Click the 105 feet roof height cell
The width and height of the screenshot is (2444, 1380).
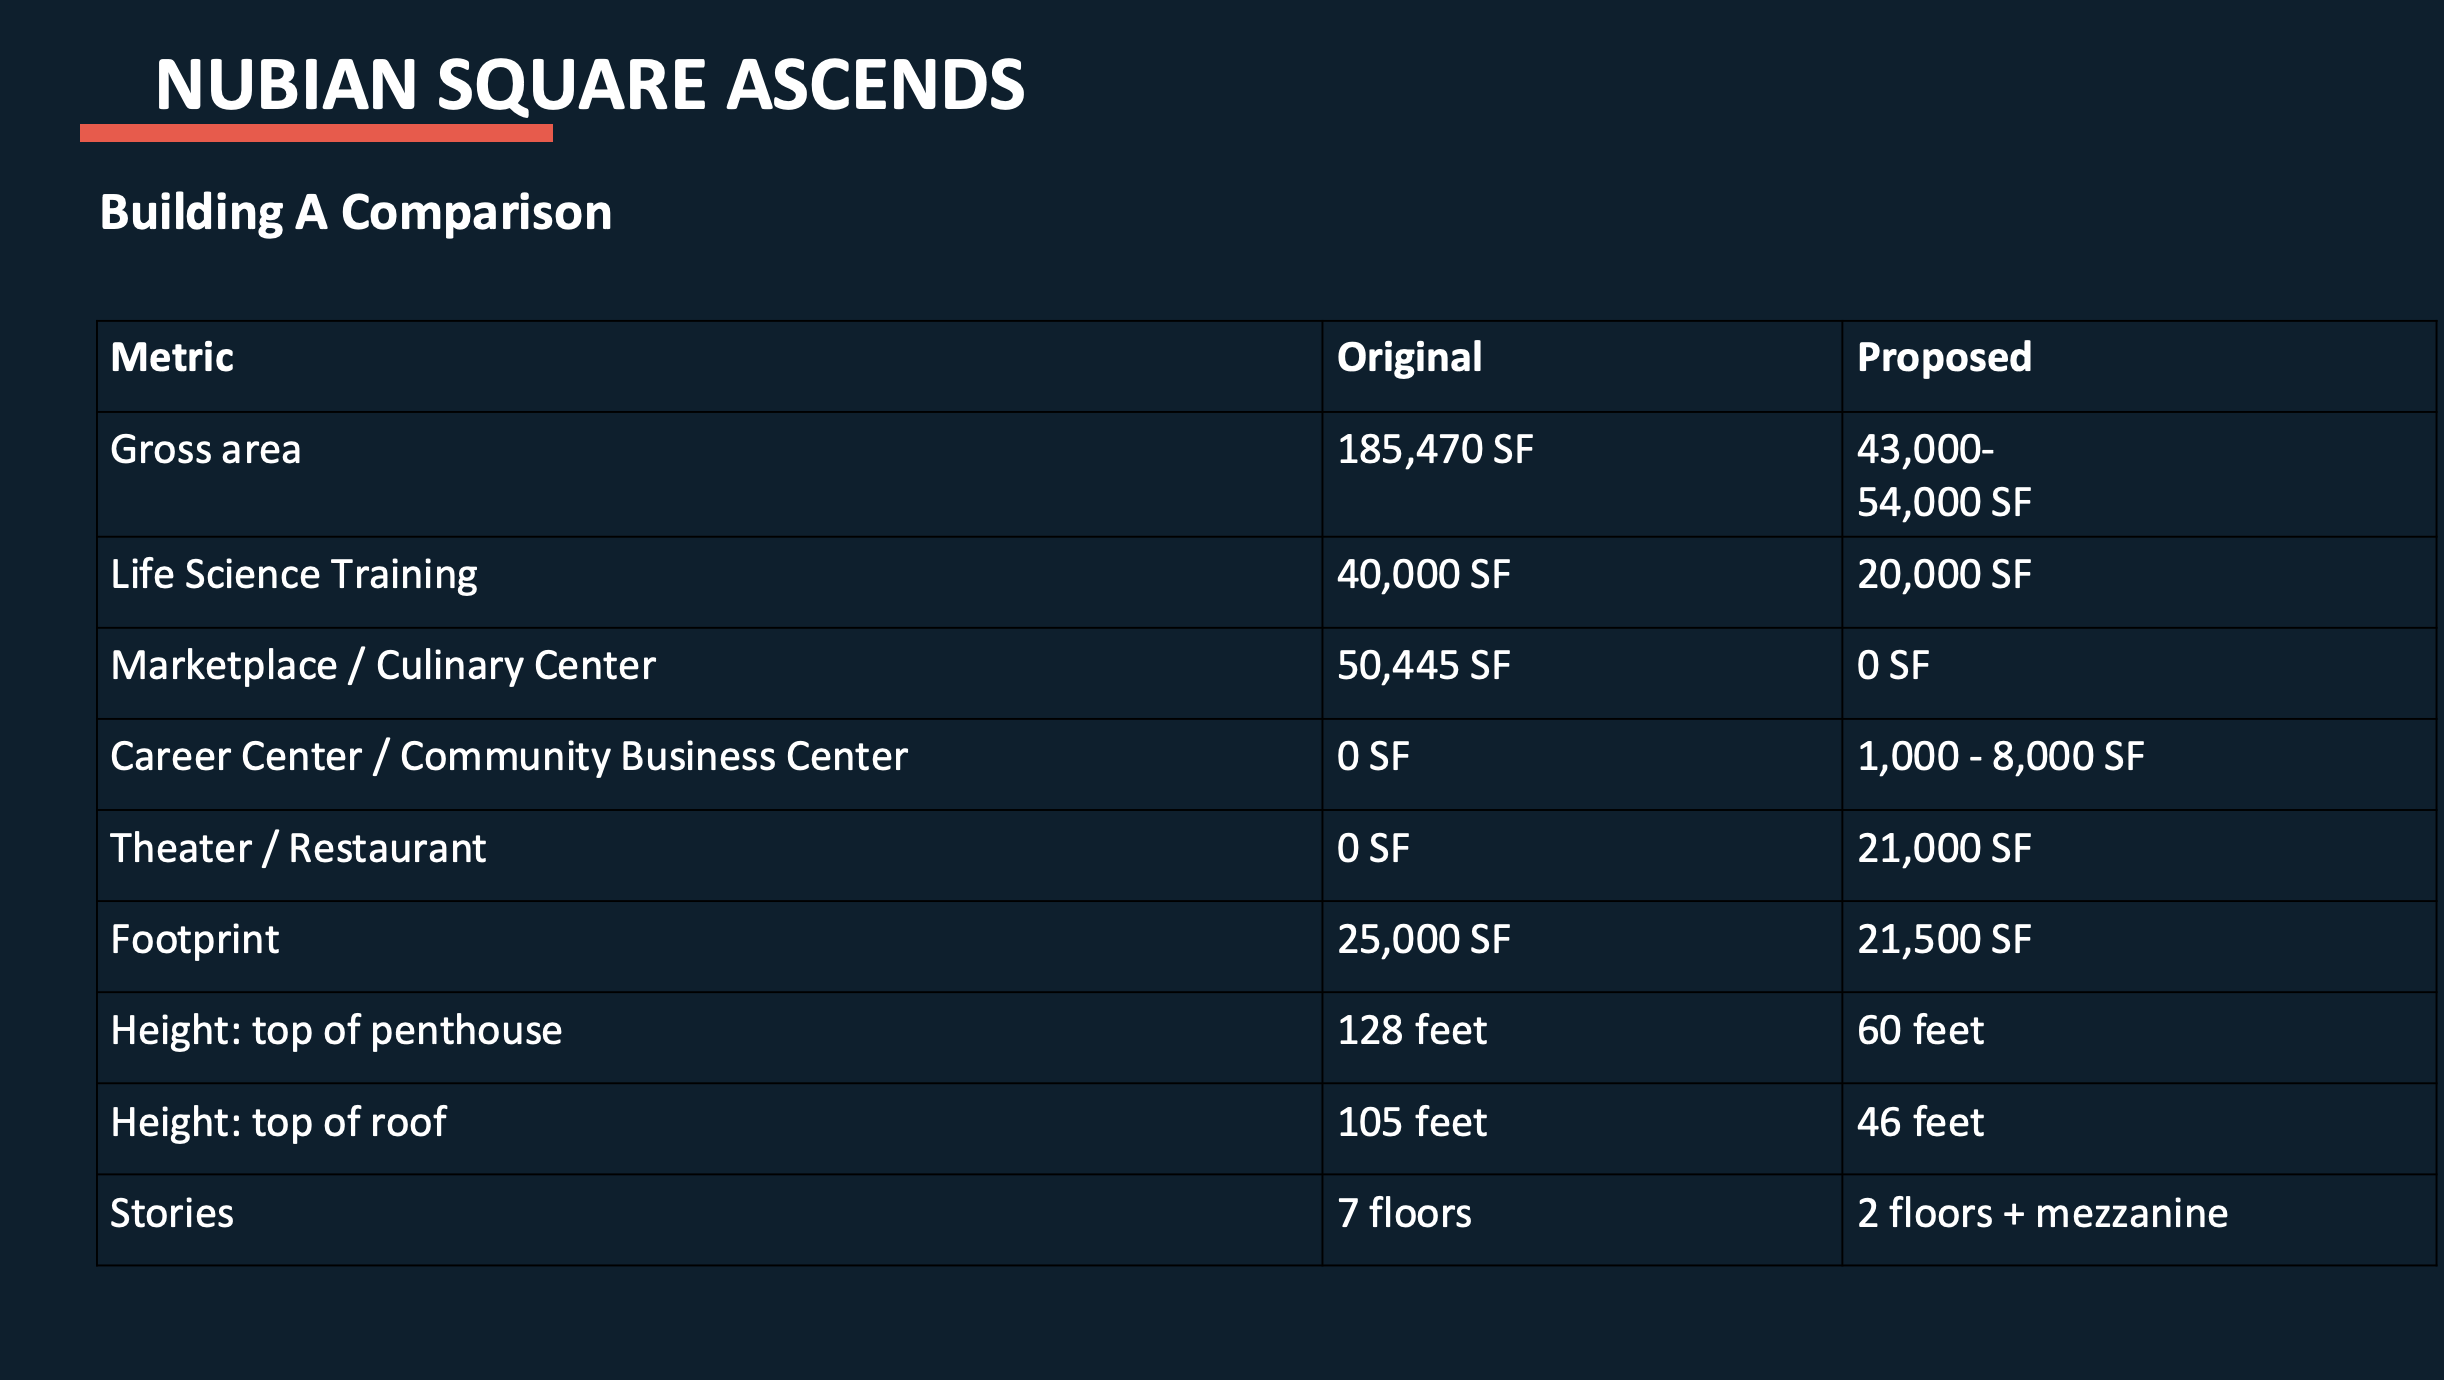point(1412,1123)
